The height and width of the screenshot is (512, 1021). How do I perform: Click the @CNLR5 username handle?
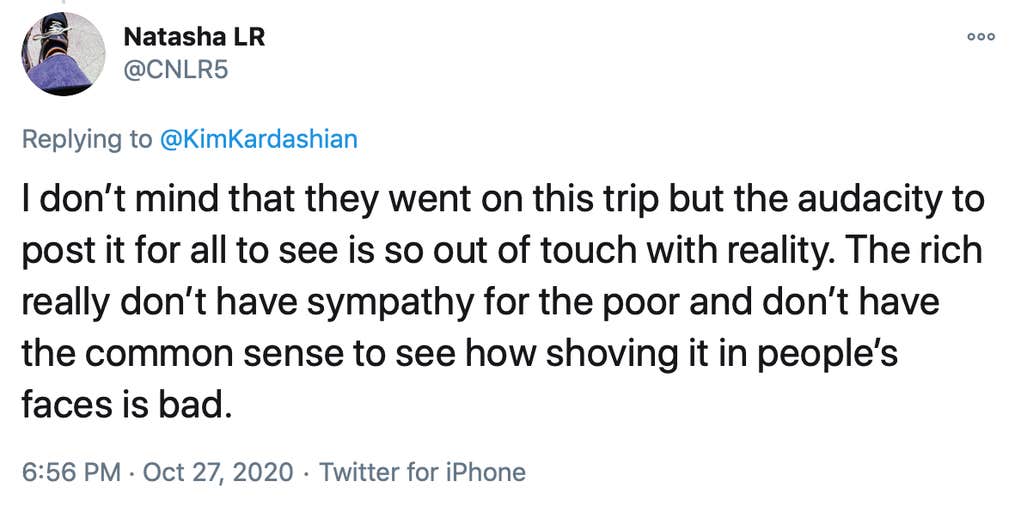169,71
